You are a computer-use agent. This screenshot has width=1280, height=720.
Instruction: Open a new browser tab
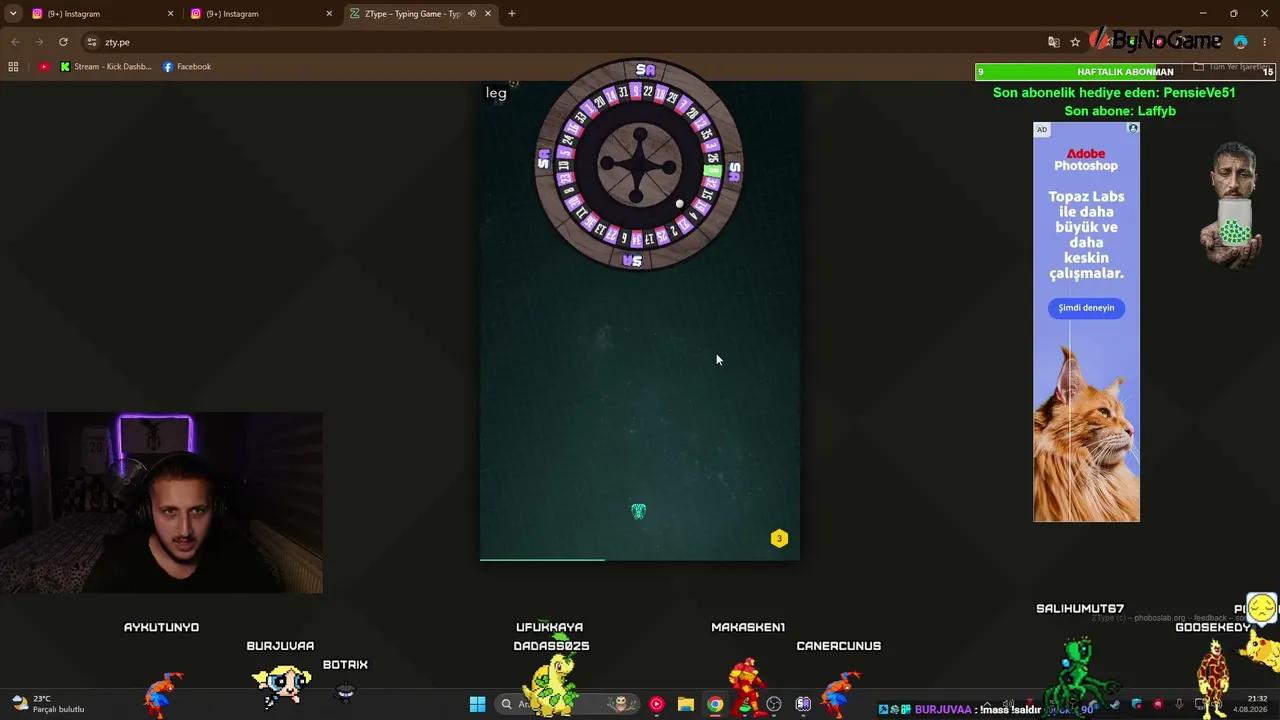pos(512,14)
